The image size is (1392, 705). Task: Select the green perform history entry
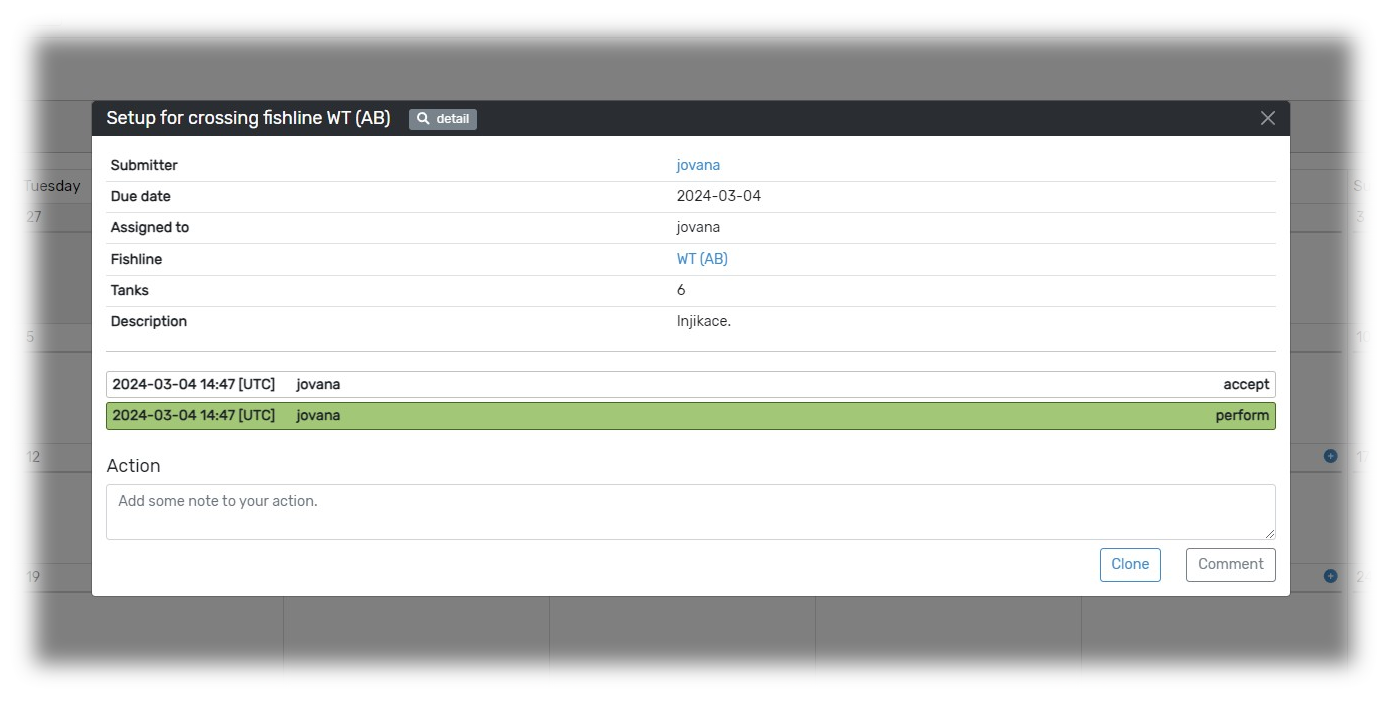click(x=690, y=416)
